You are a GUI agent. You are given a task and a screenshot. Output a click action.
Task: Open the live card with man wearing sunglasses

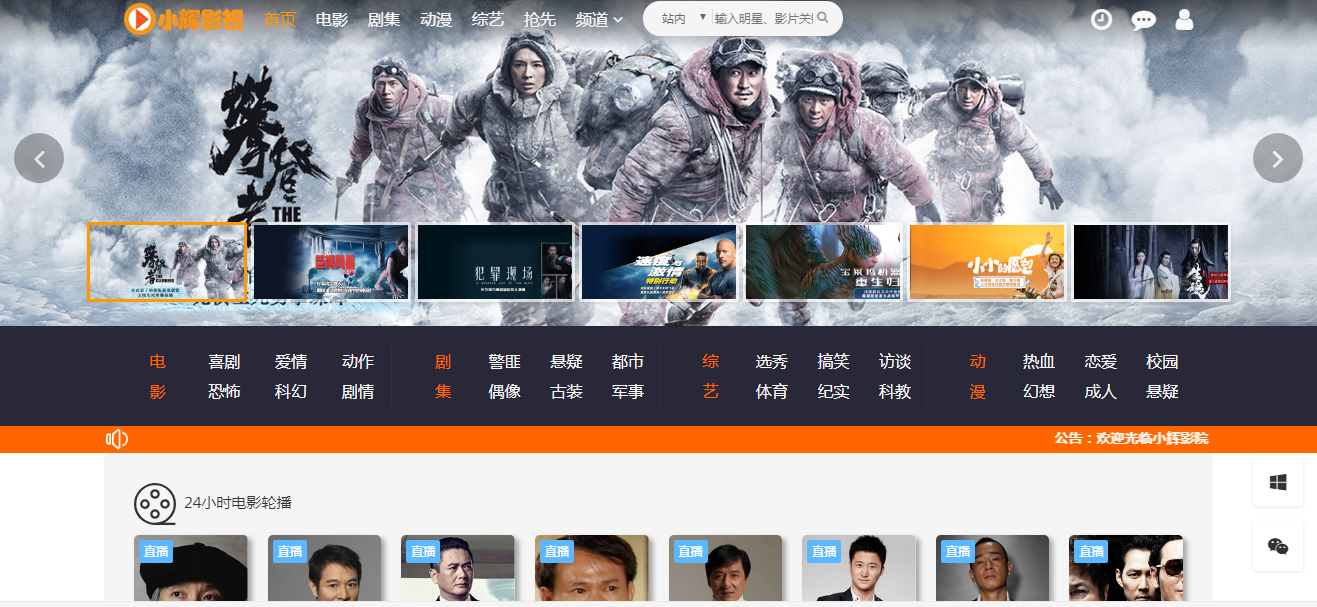1126,569
